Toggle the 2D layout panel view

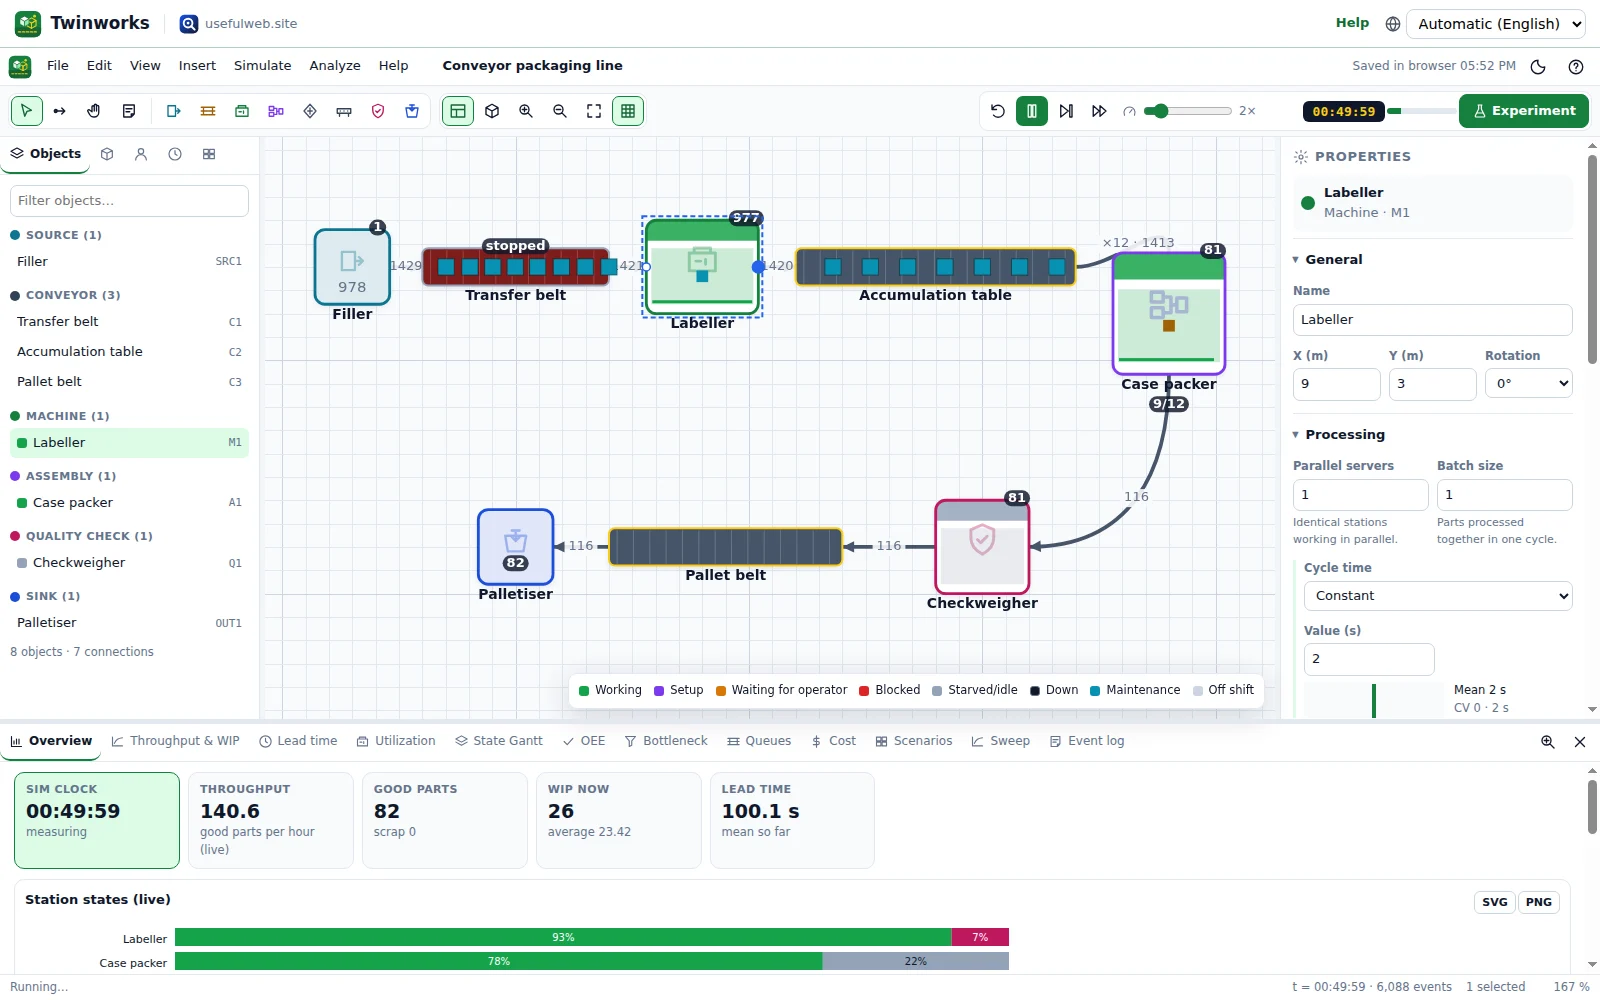click(x=458, y=111)
